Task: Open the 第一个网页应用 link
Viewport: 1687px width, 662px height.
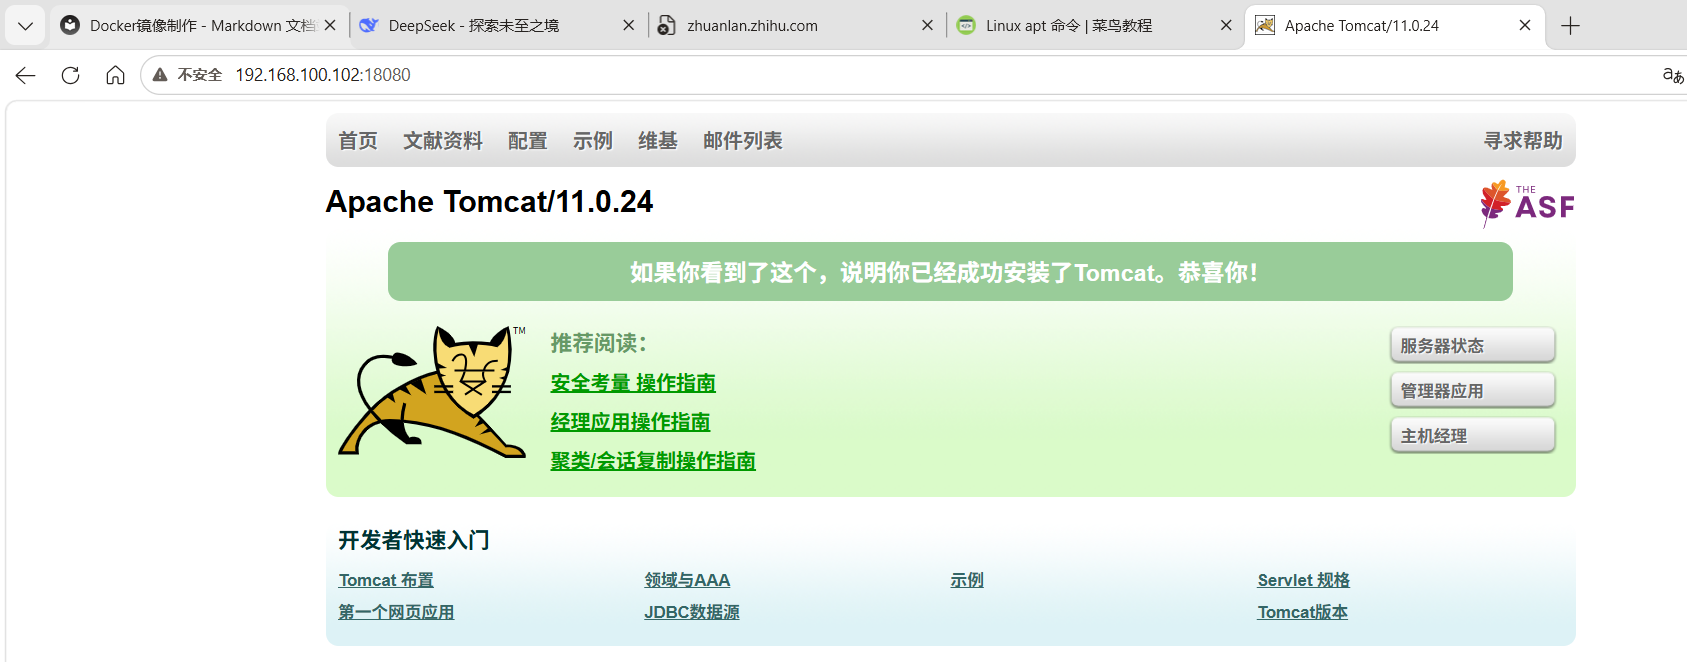Action: pyautogui.click(x=396, y=612)
